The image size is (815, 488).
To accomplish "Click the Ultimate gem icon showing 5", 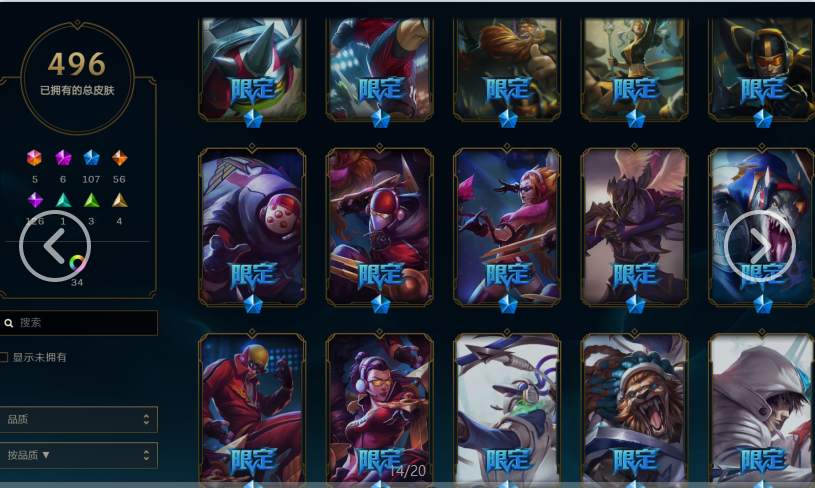I will [34, 157].
